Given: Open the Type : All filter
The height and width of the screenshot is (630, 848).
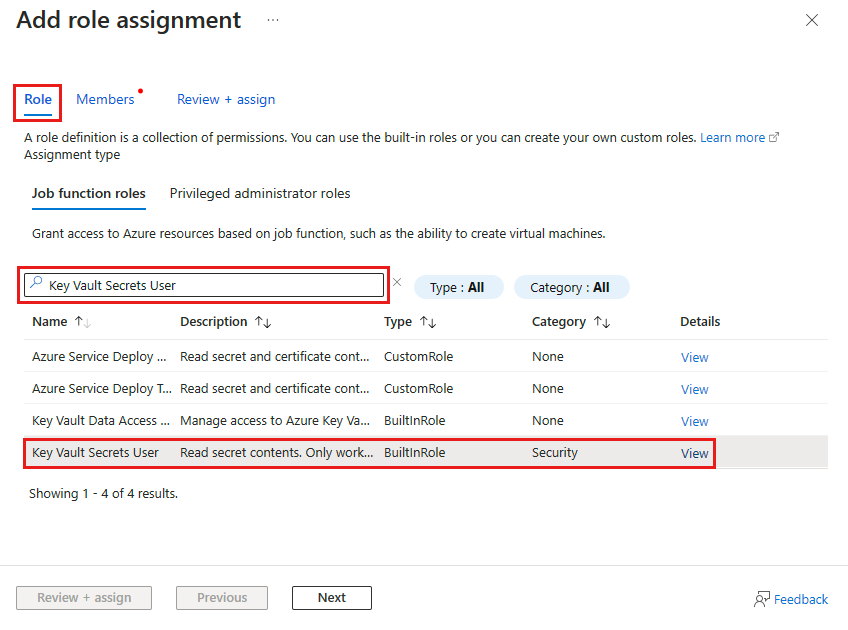Looking at the screenshot, I should [x=458, y=286].
